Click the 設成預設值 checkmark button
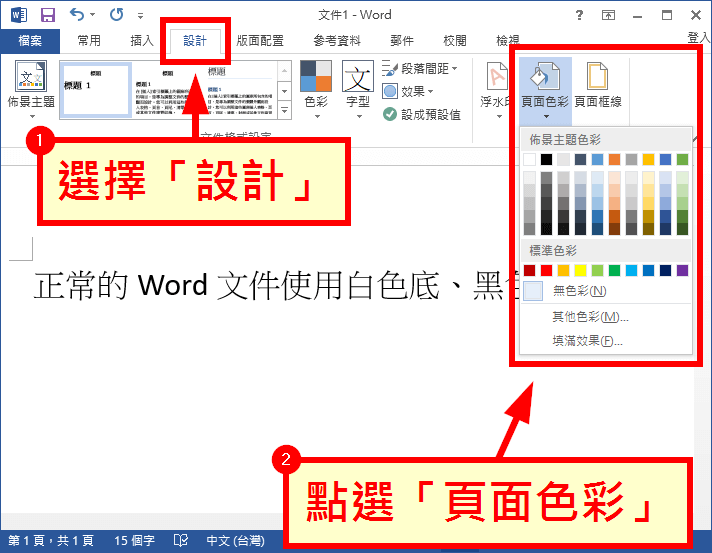Viewport: 712px width, 553px height. (x=422, y=114)
